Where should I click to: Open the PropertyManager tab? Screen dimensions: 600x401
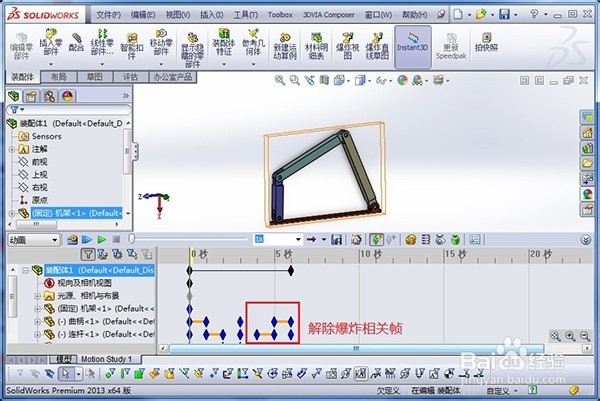pyautogui.click(x=31, y=96)
